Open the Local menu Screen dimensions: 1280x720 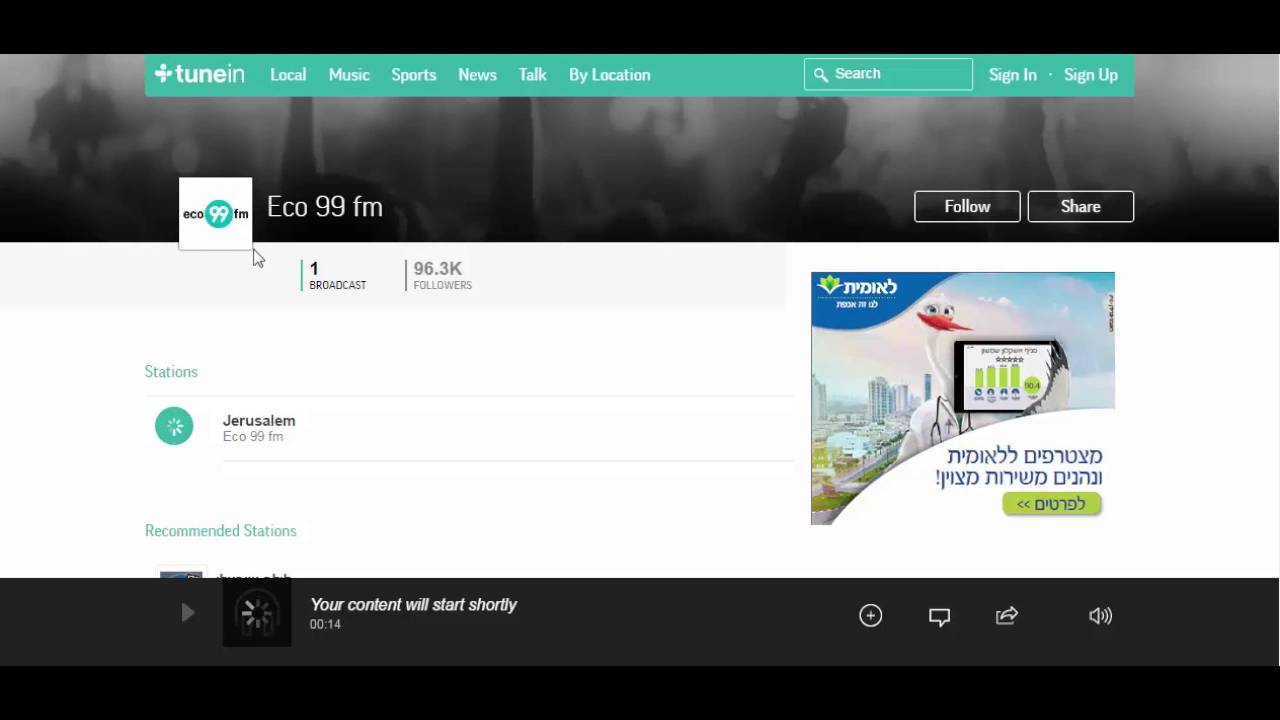click(x=288, y=75)
